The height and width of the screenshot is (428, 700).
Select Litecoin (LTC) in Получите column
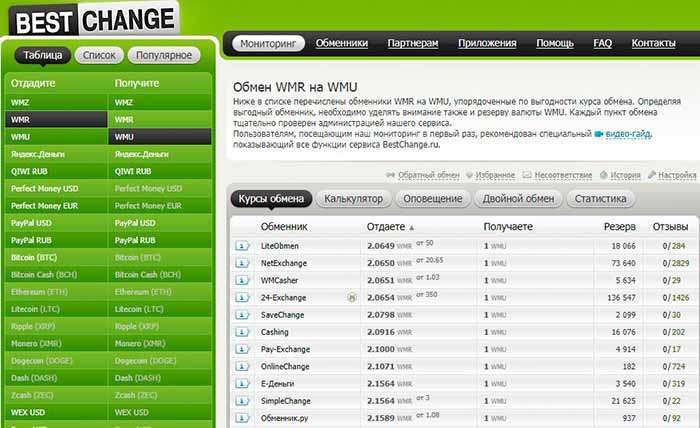tap(160, 309)
